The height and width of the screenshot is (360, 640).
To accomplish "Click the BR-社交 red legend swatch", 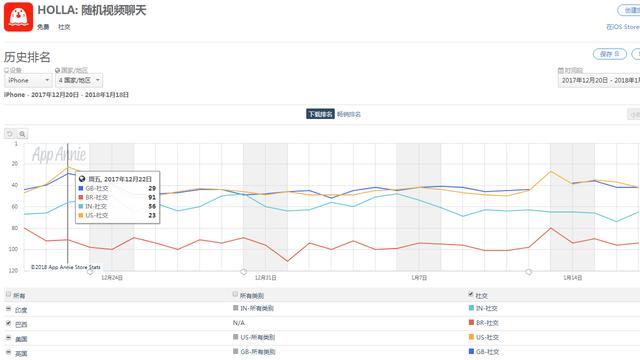I will point(471,322).
